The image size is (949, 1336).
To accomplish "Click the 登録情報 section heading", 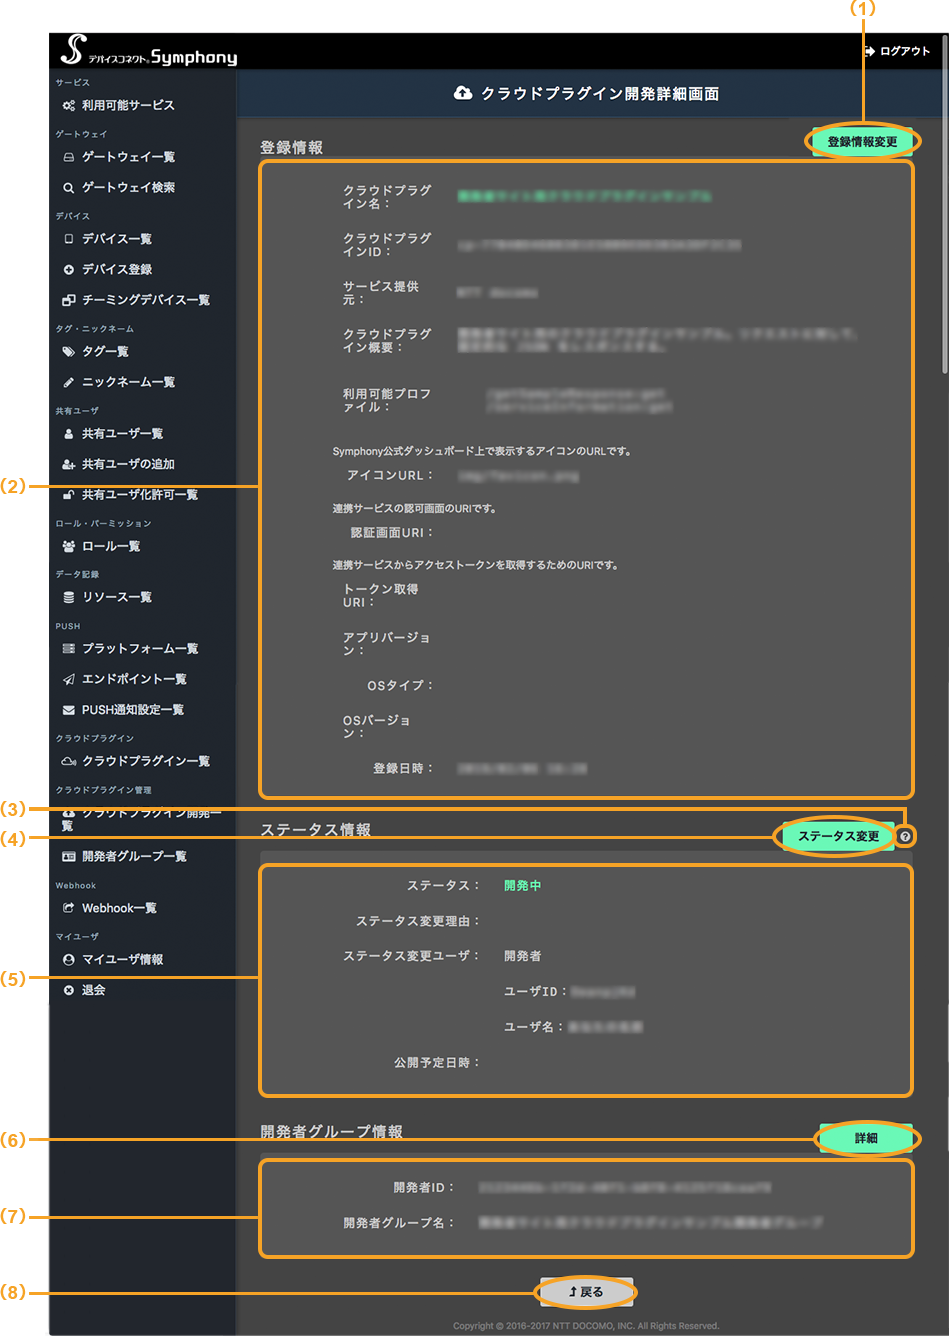I will click(291, 148).
